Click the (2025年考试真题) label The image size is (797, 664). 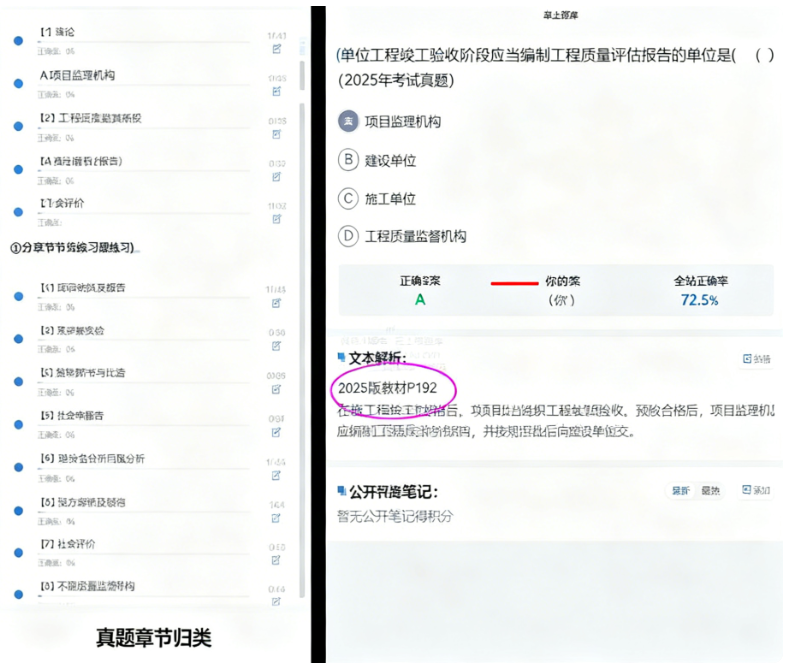(x=396, y=80)
